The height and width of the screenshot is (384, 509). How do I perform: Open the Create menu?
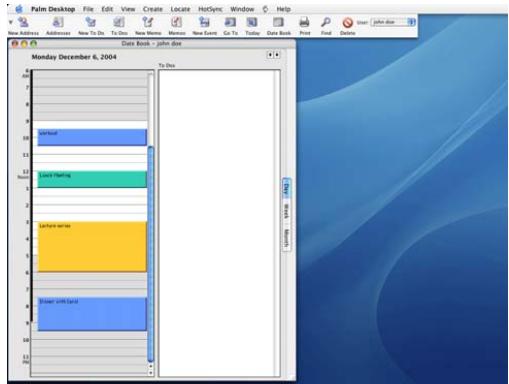click(153, 9)
